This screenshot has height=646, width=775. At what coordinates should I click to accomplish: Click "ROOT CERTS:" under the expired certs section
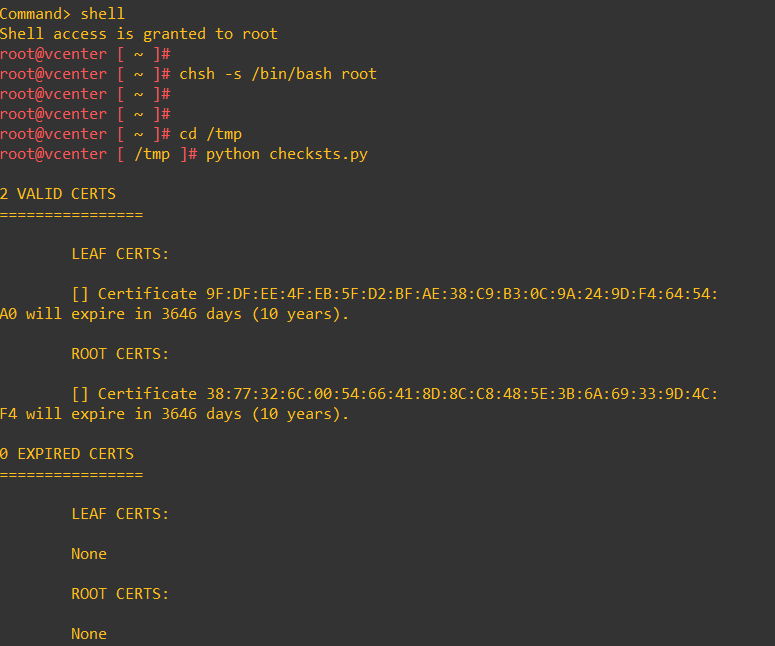pos(120,594)
